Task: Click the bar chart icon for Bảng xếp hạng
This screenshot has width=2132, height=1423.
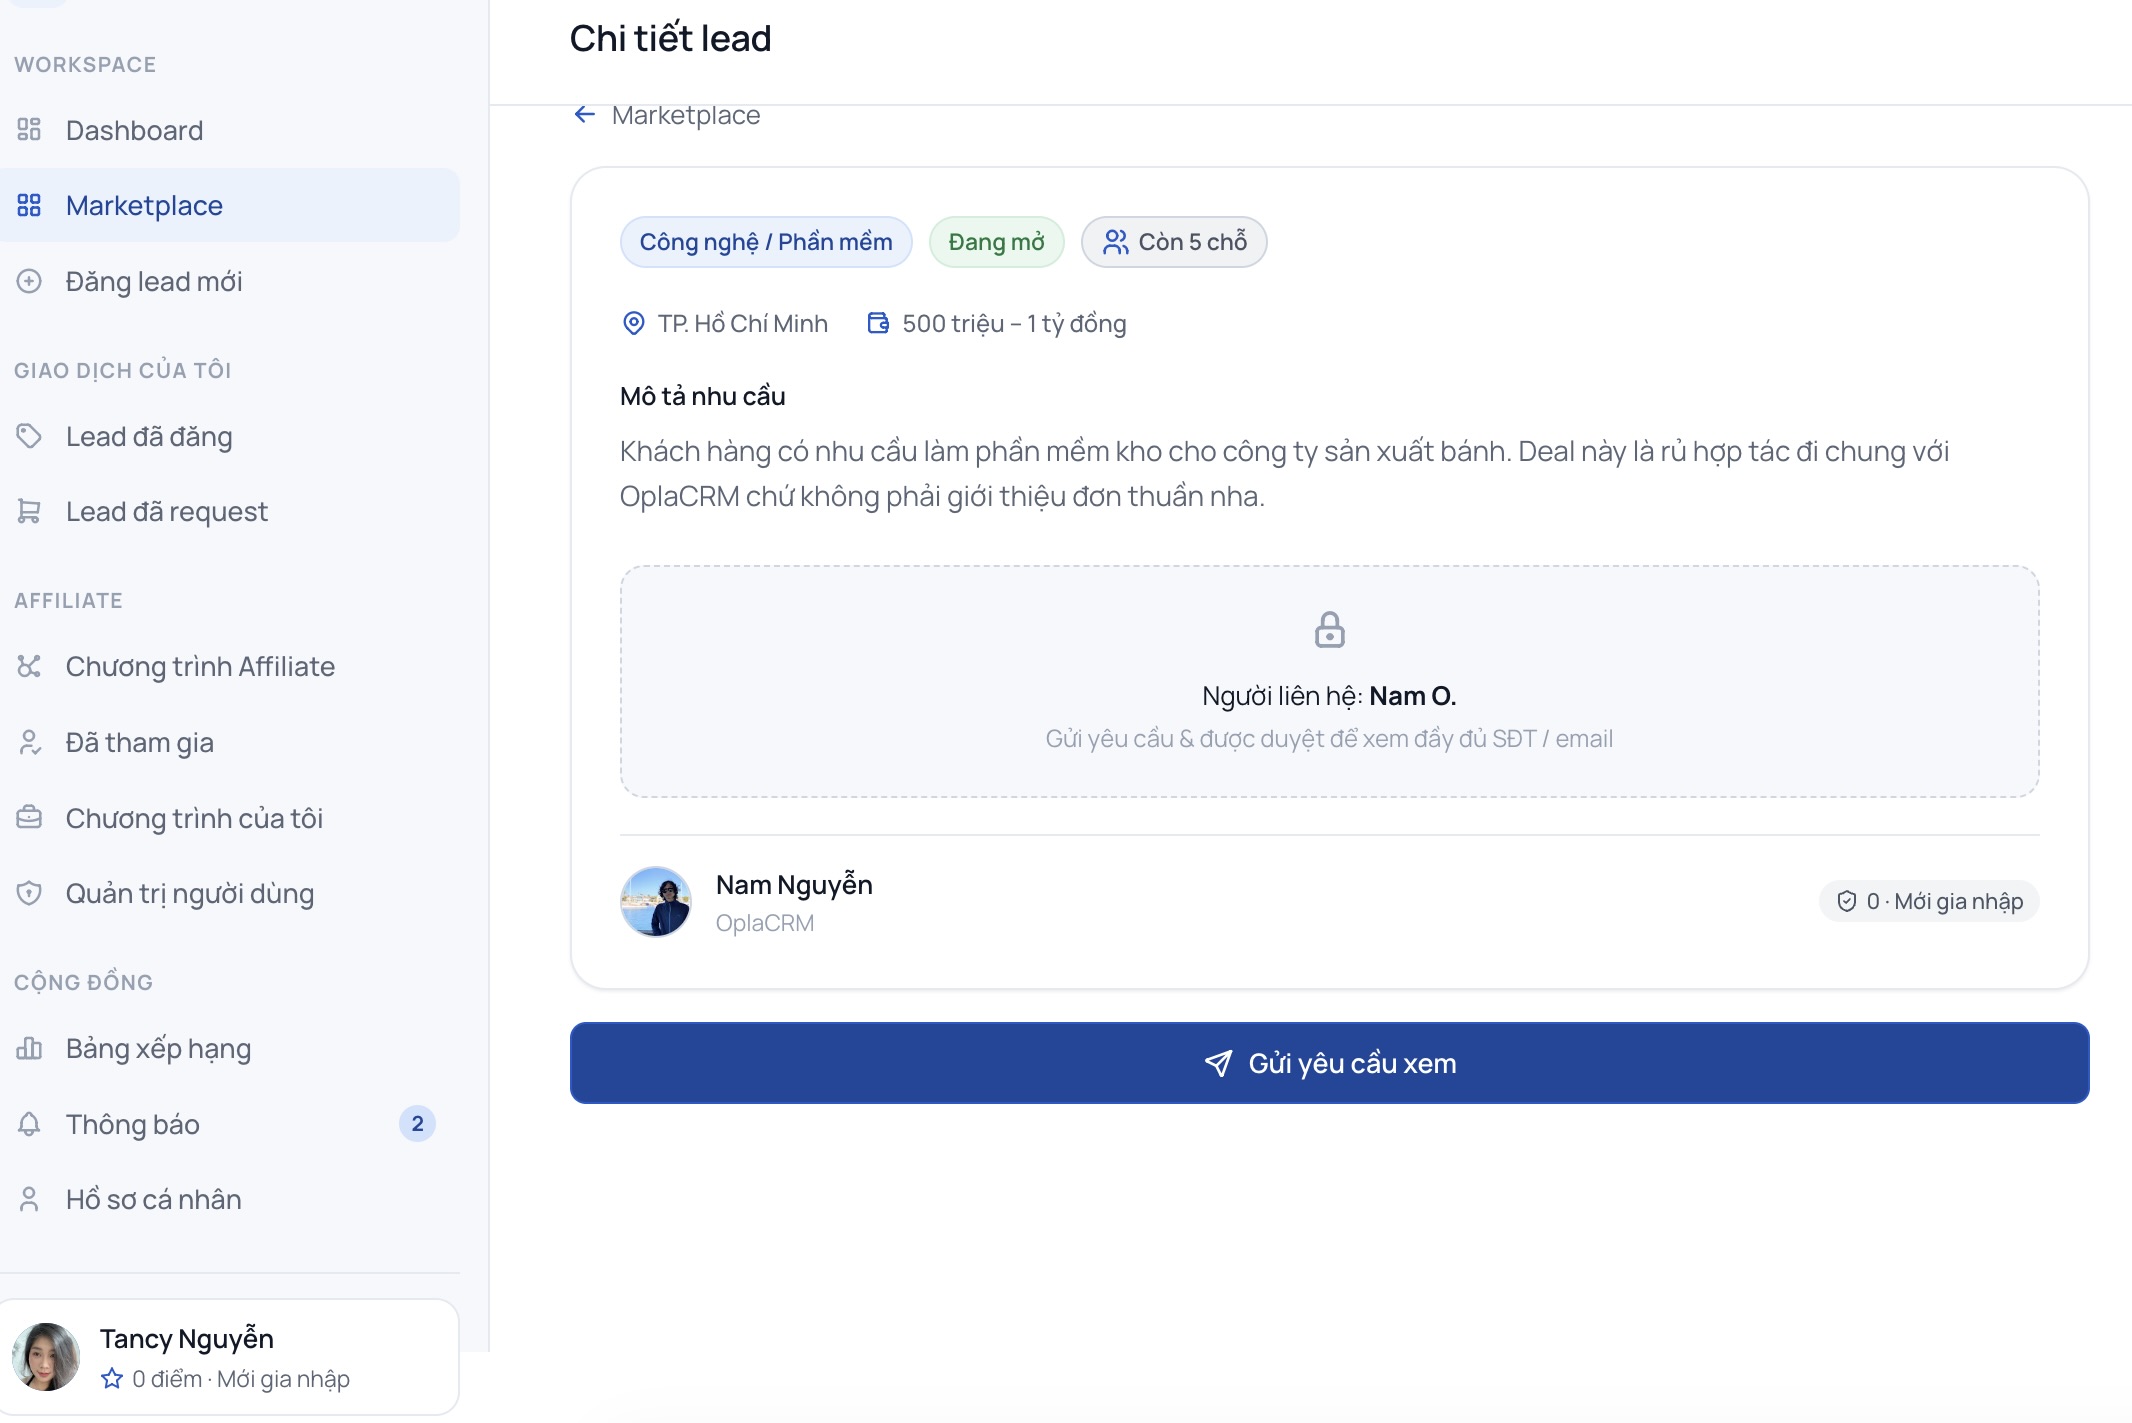Action: [x=29, y=1048]
